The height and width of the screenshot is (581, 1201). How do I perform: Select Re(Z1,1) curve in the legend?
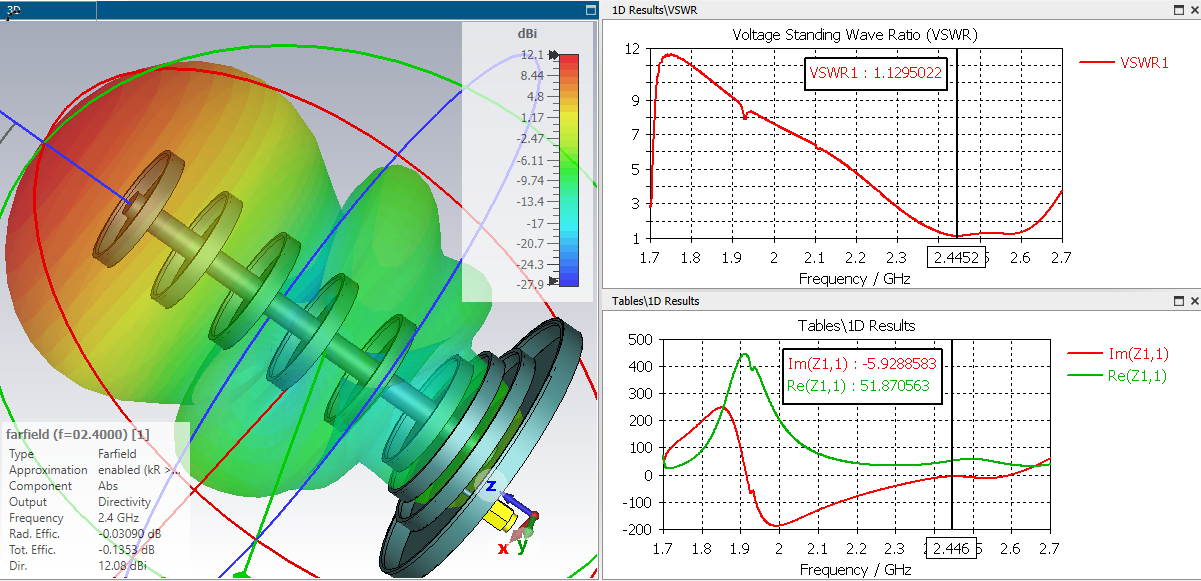(1118, 376)
